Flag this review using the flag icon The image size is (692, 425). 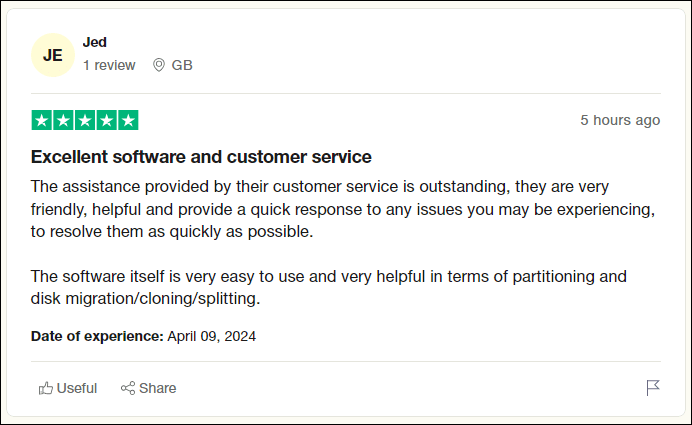click(x=653, y=388)
